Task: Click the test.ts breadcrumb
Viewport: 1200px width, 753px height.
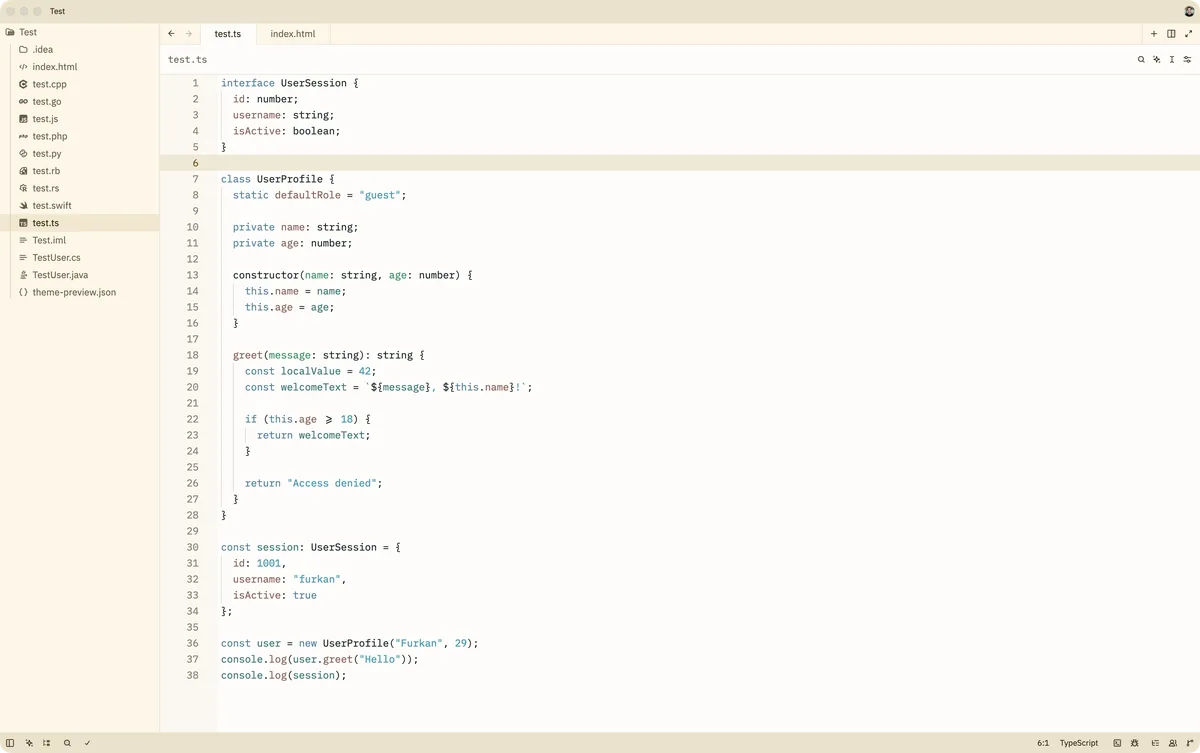Action: coord(188,60)
